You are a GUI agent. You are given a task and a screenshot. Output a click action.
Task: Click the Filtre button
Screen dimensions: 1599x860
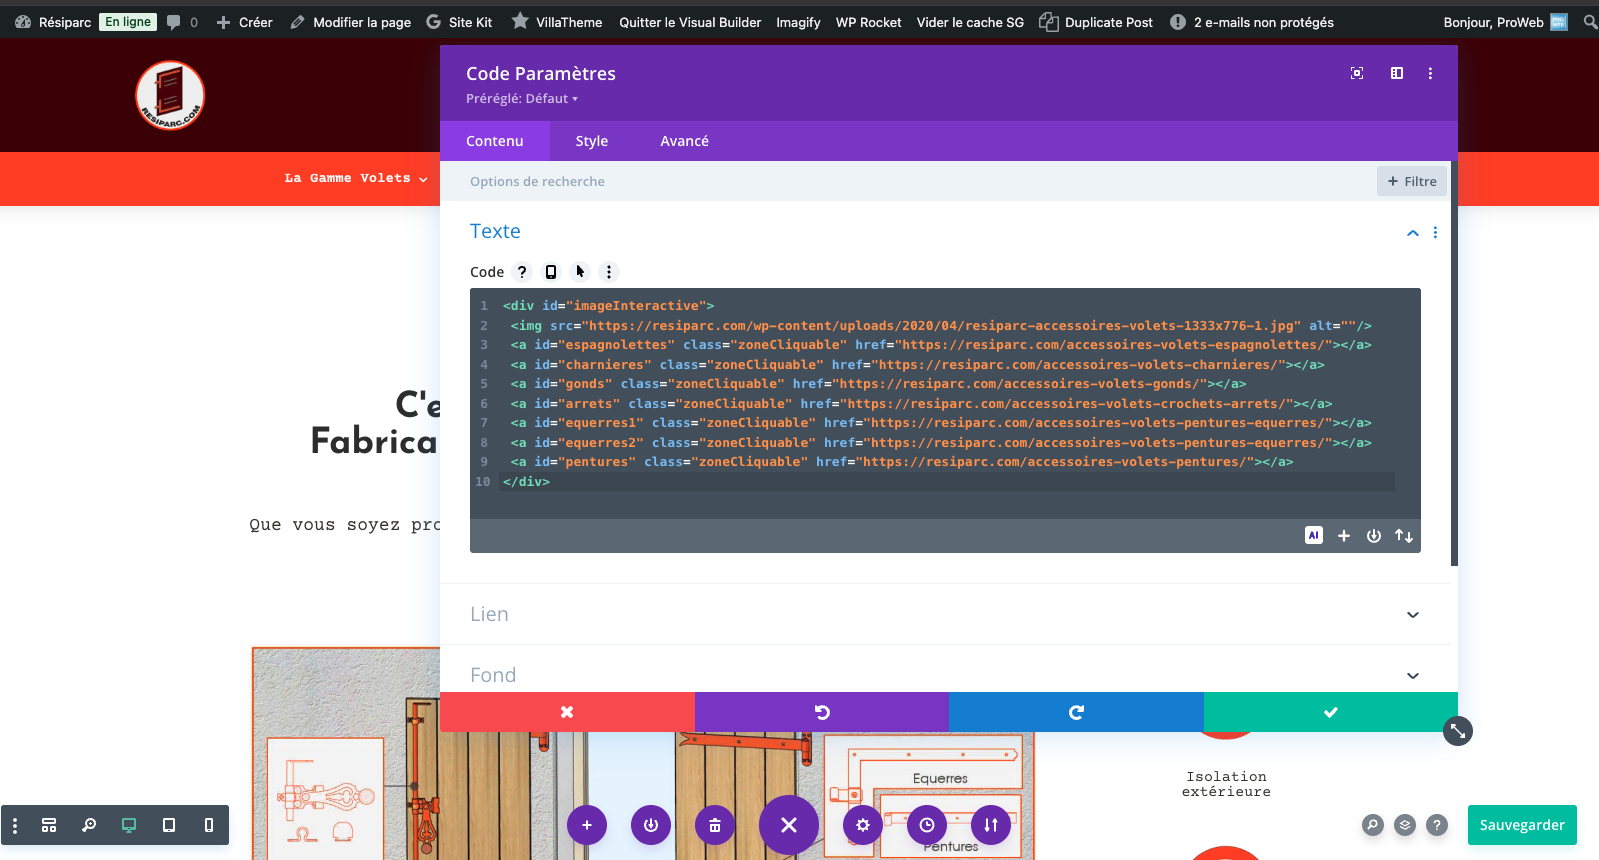[1412, 181]
